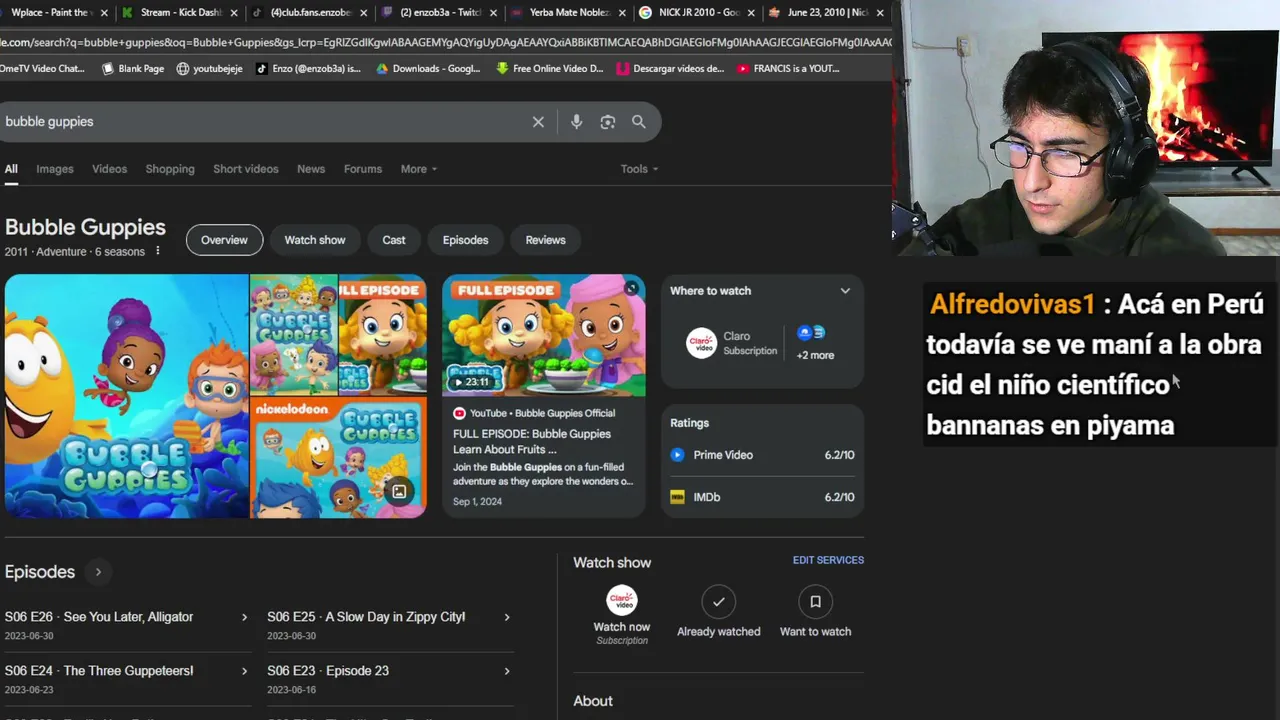
Task: Expand the 'Where to watch' panel chevron
Action: (845, 291)
